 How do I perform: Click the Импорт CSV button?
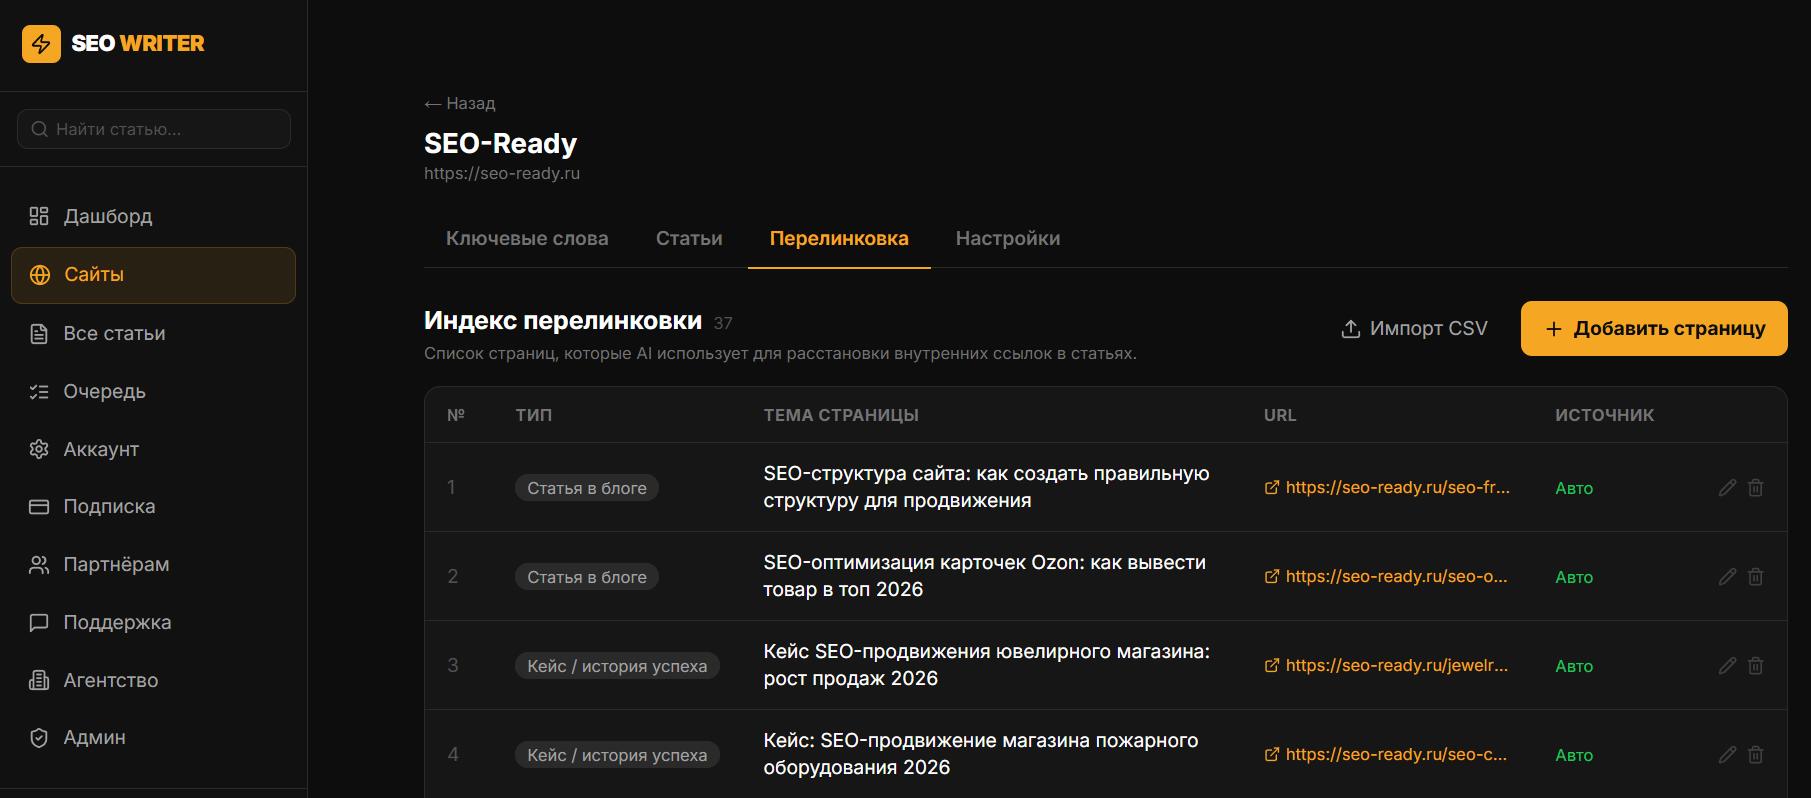tap(1414, 329)
